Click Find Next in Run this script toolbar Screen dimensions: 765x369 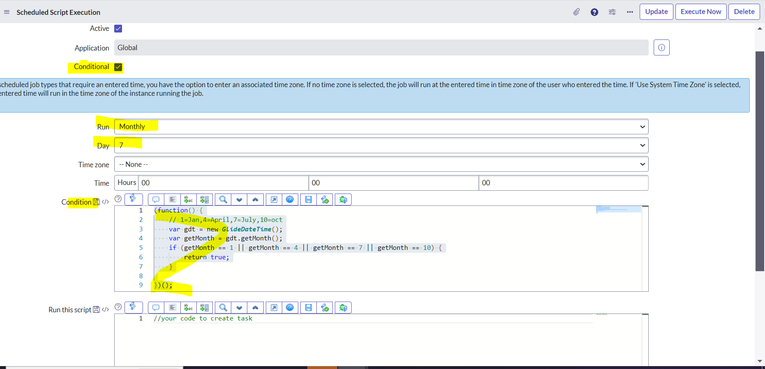click(239, 308)
